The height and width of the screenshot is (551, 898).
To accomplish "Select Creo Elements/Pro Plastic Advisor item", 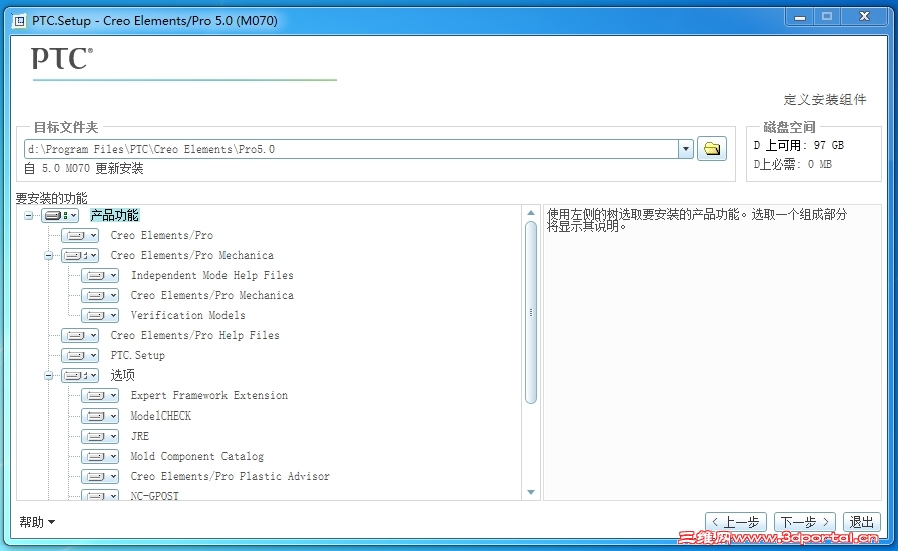I will 230,477.
